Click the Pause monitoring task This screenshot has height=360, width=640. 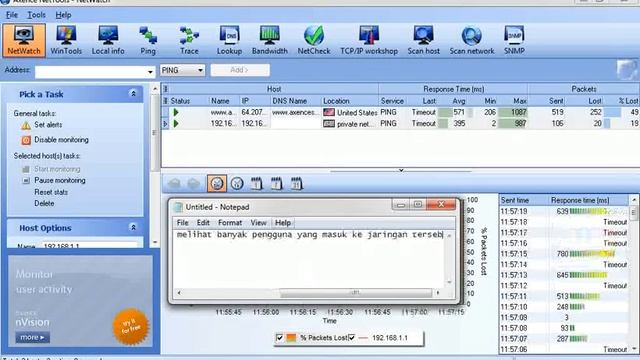60,180
